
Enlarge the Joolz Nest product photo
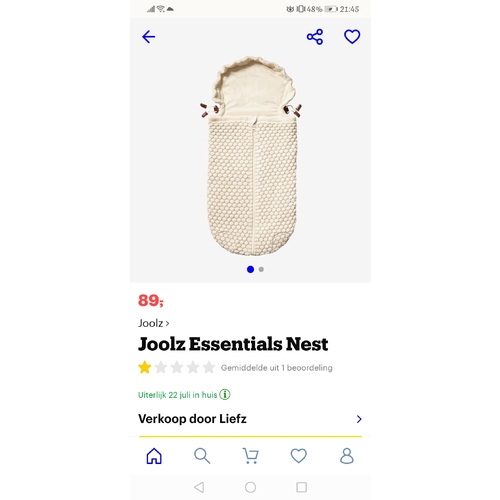click(251, 156)
